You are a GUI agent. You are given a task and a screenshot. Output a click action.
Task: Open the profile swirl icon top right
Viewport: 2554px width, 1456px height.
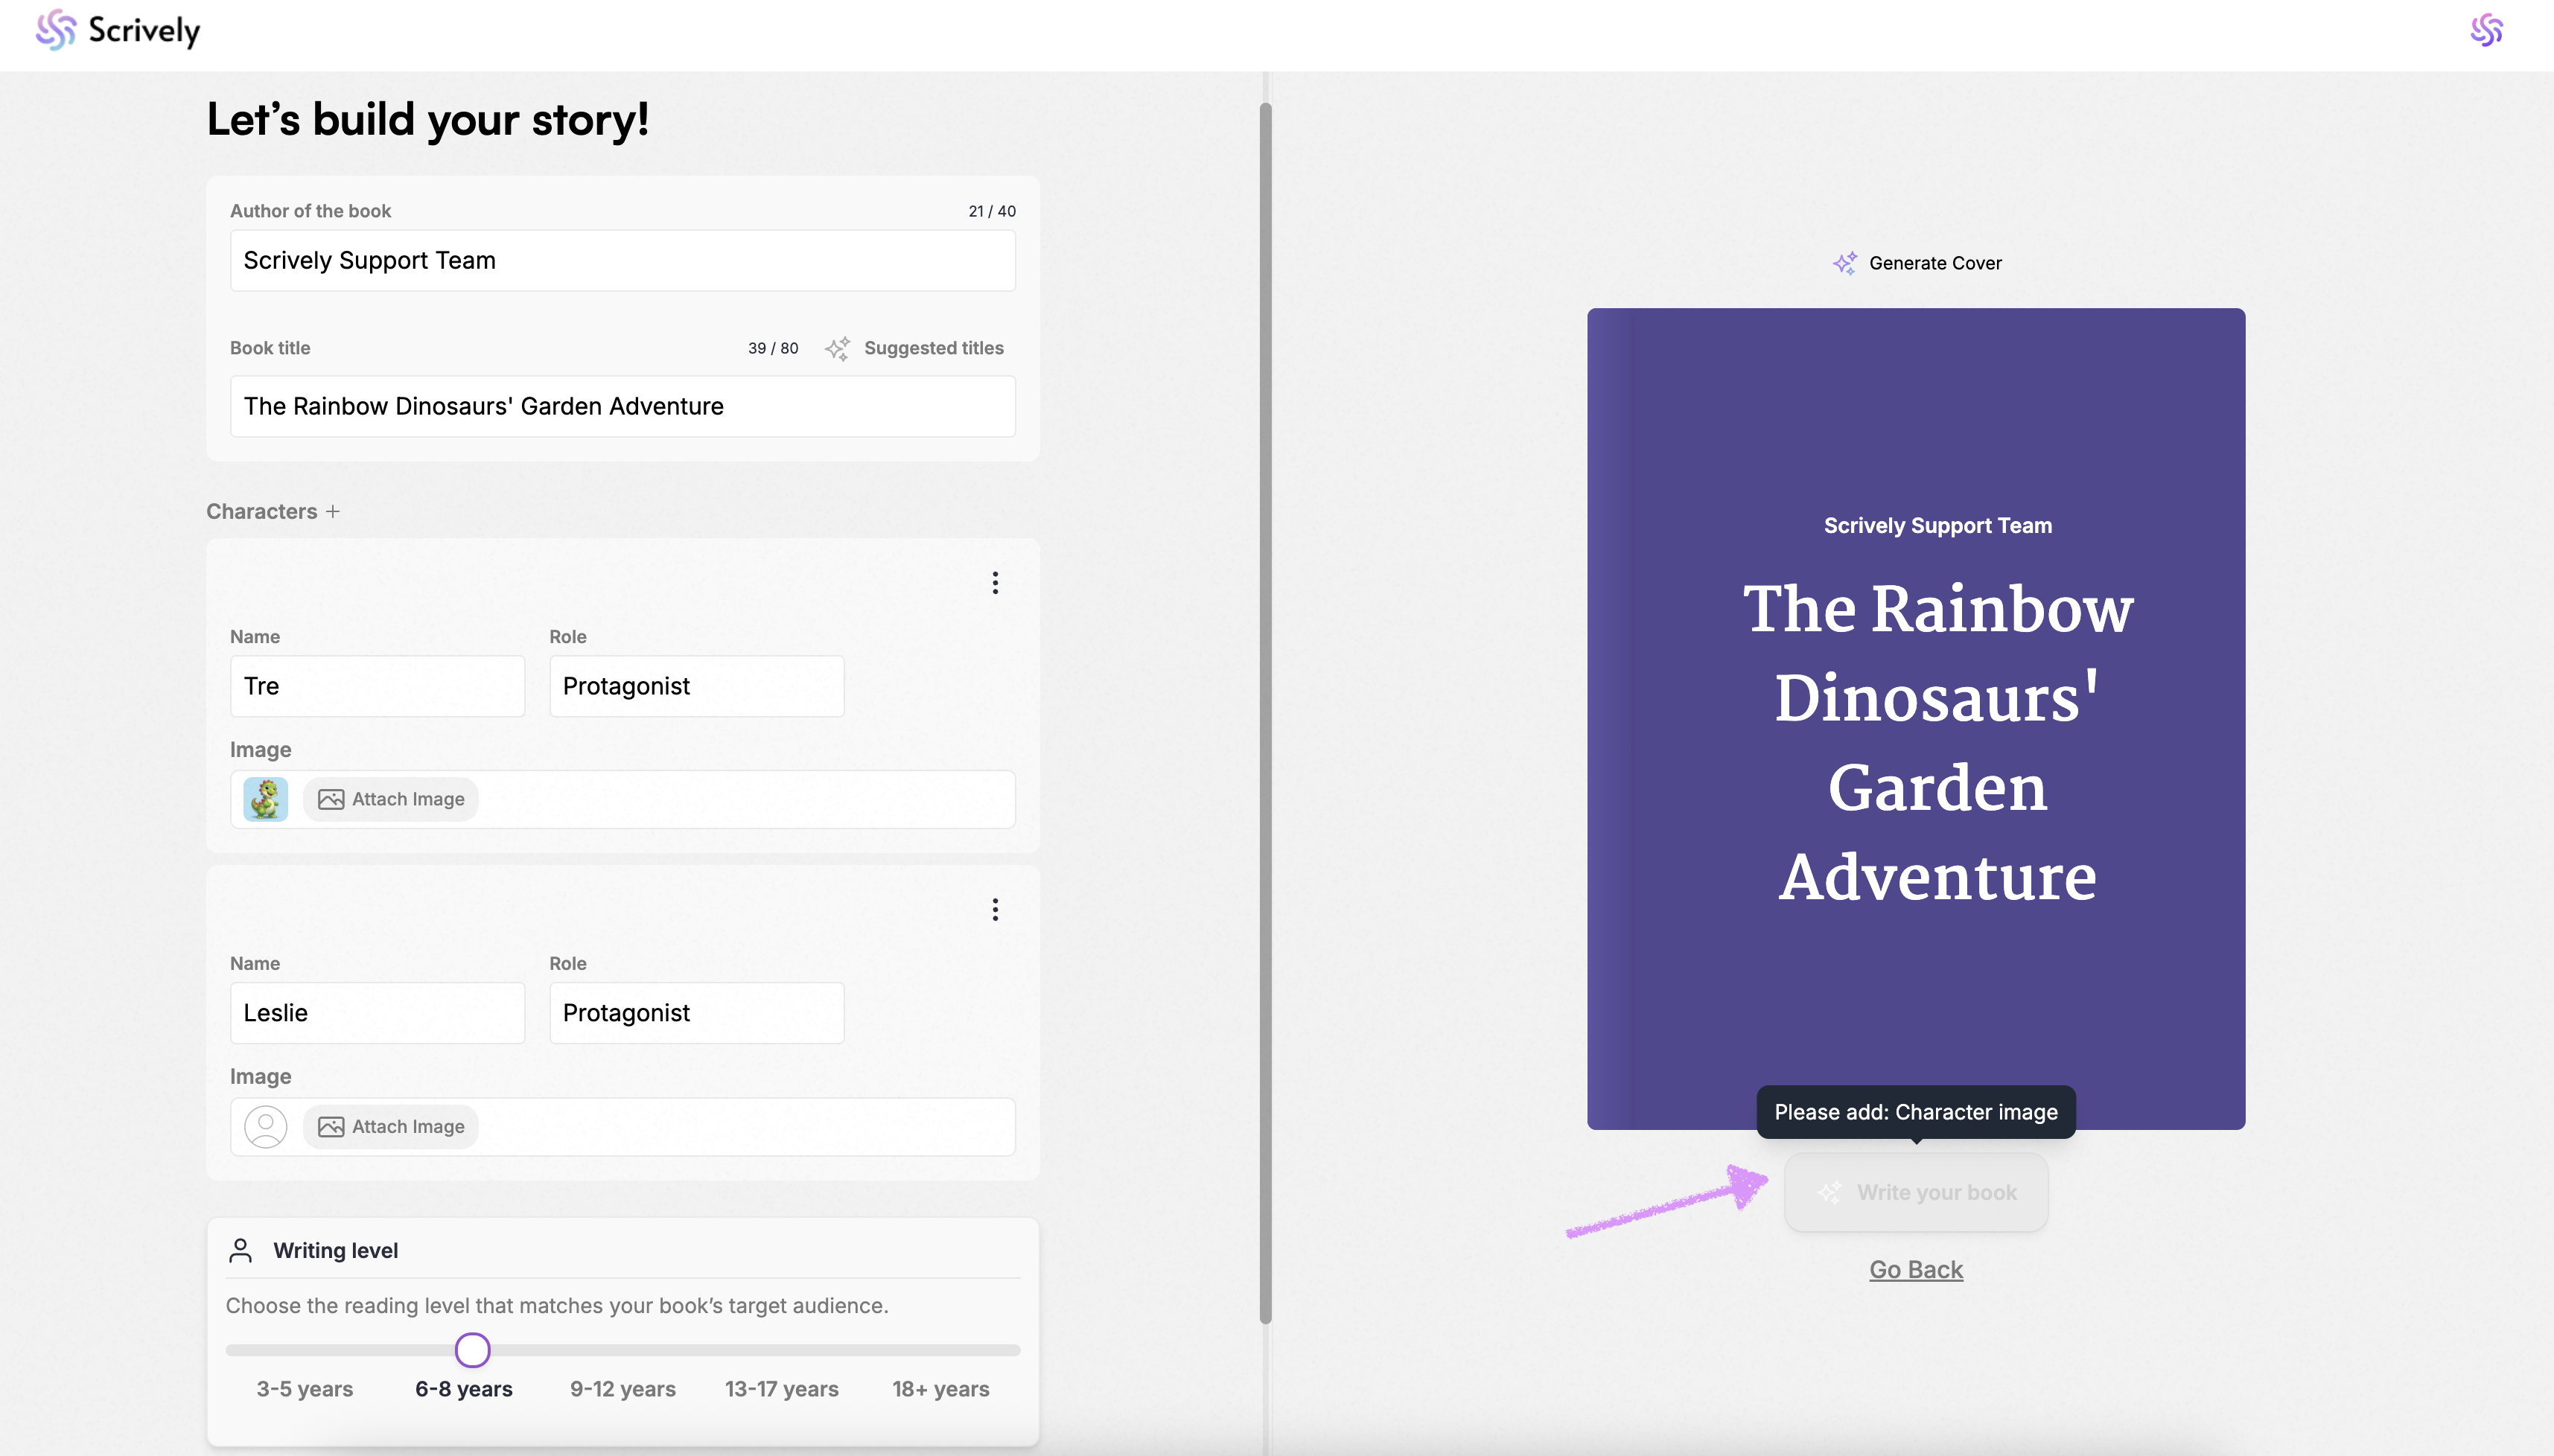[2486, 31]
